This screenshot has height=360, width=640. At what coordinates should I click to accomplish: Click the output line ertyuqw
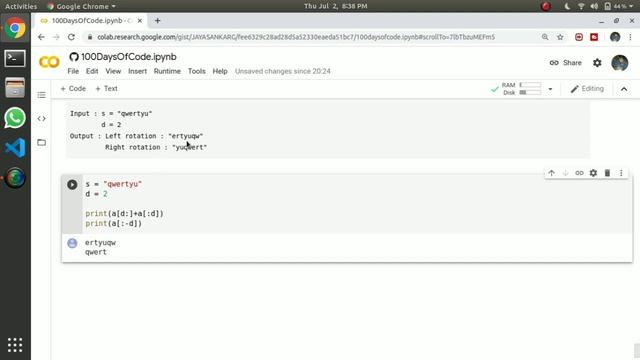pyautogui.click(x=100, y=242)
